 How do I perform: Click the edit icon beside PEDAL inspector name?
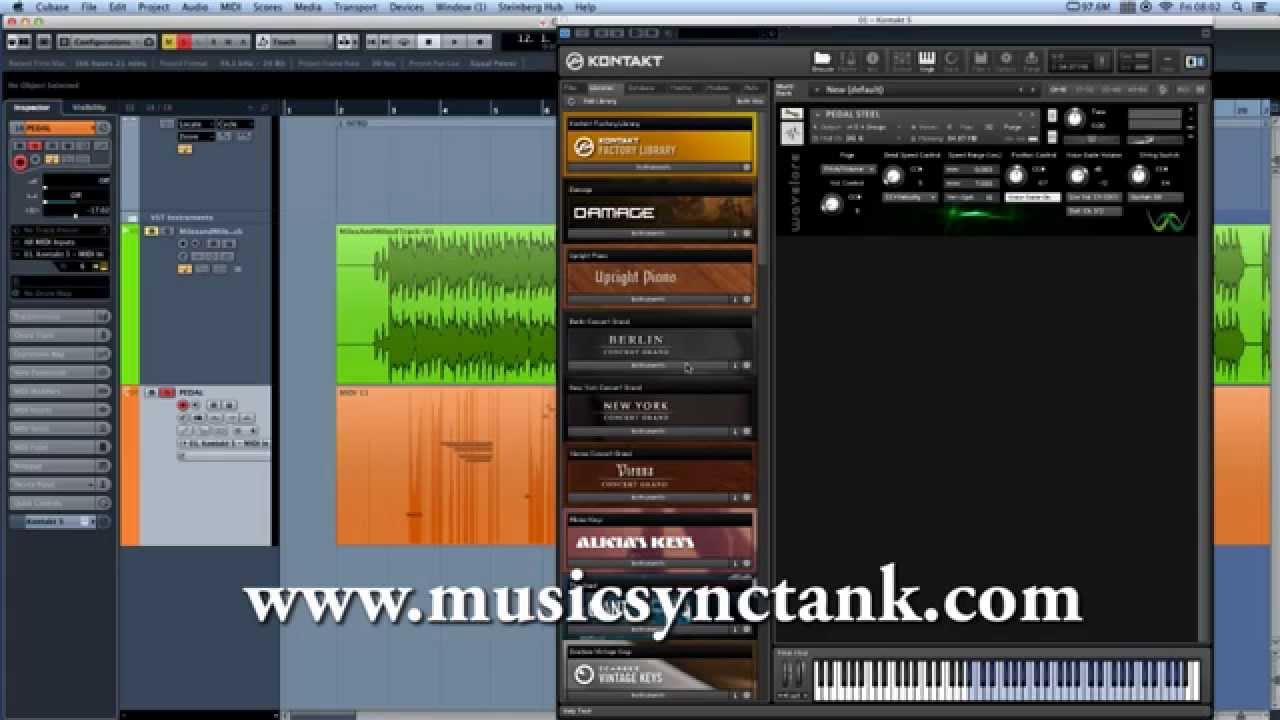coord(103,128)
